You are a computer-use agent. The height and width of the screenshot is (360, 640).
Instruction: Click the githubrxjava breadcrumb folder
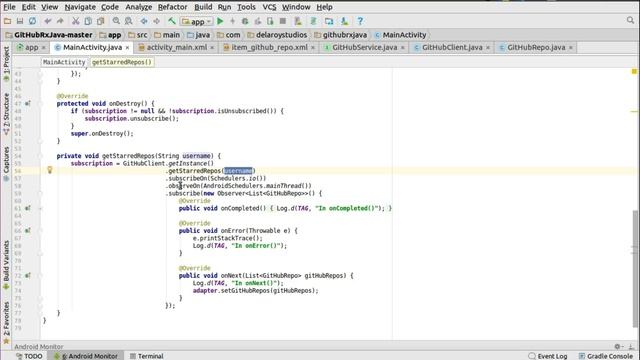(x=341, y=35)
